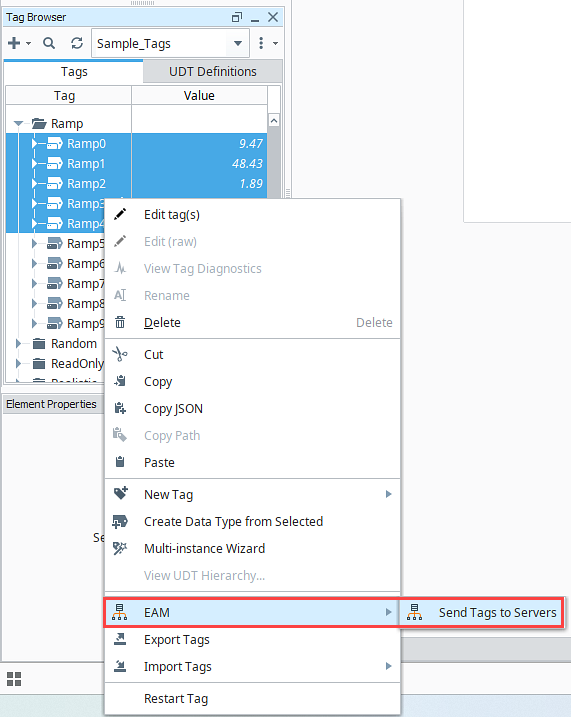The width and height of the screenshot is (571, 717).
Task: Click the Delete trash icon in menu
Action: [120, 322]
